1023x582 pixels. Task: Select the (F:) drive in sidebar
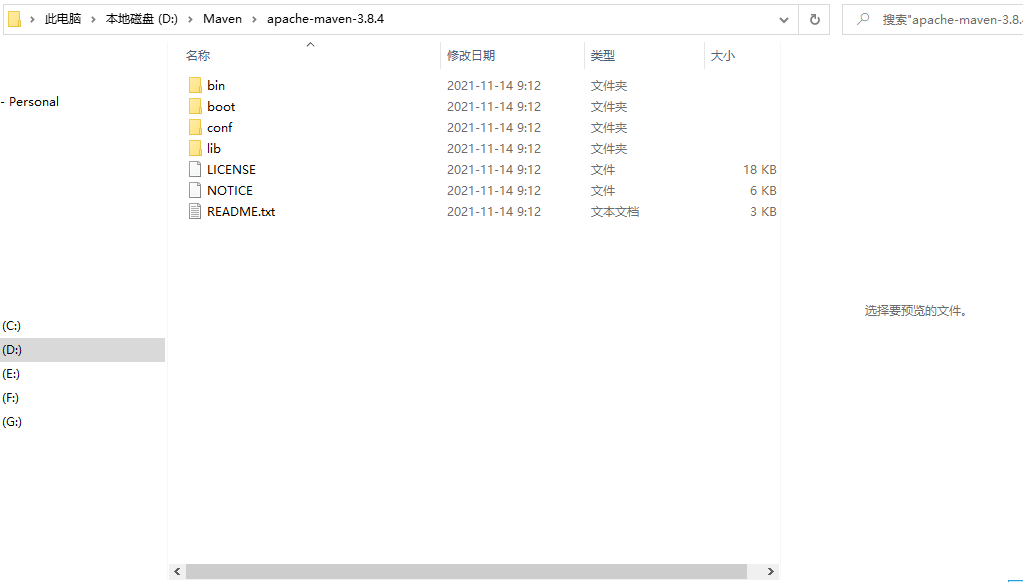pyautogui.click(x=10, y=398)
